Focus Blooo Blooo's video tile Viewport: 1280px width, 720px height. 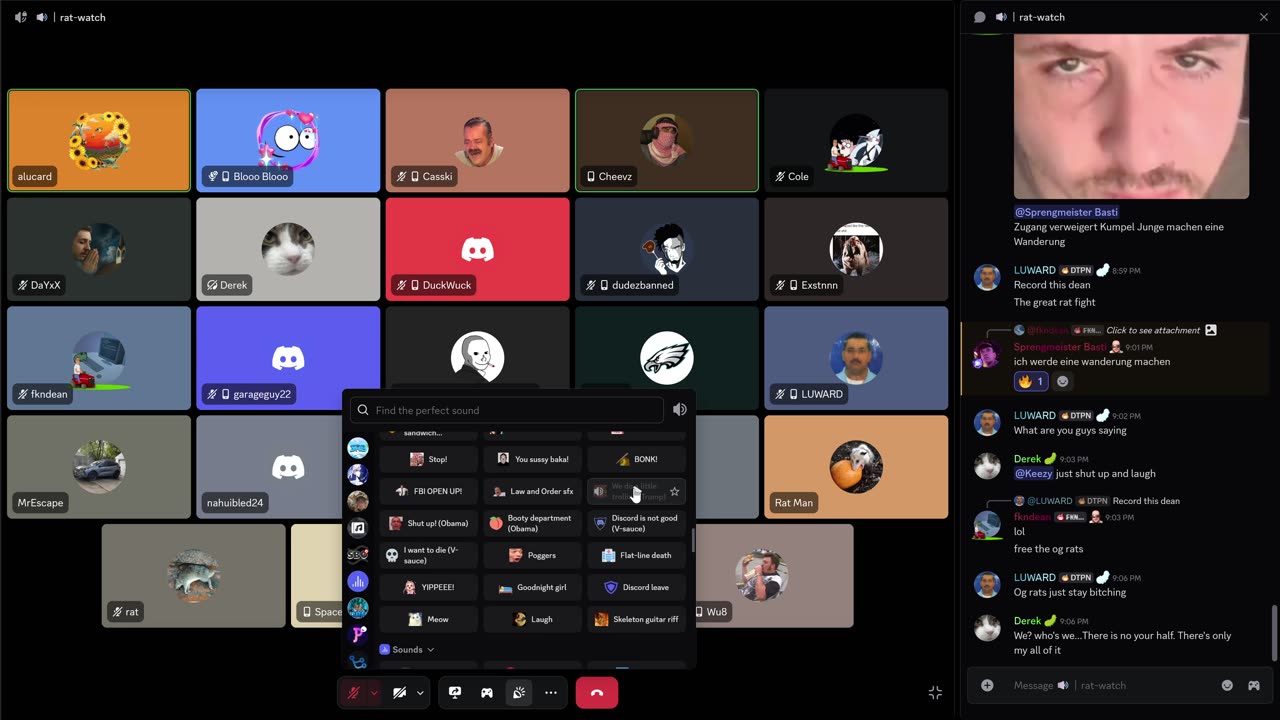[x=288, y=140]
